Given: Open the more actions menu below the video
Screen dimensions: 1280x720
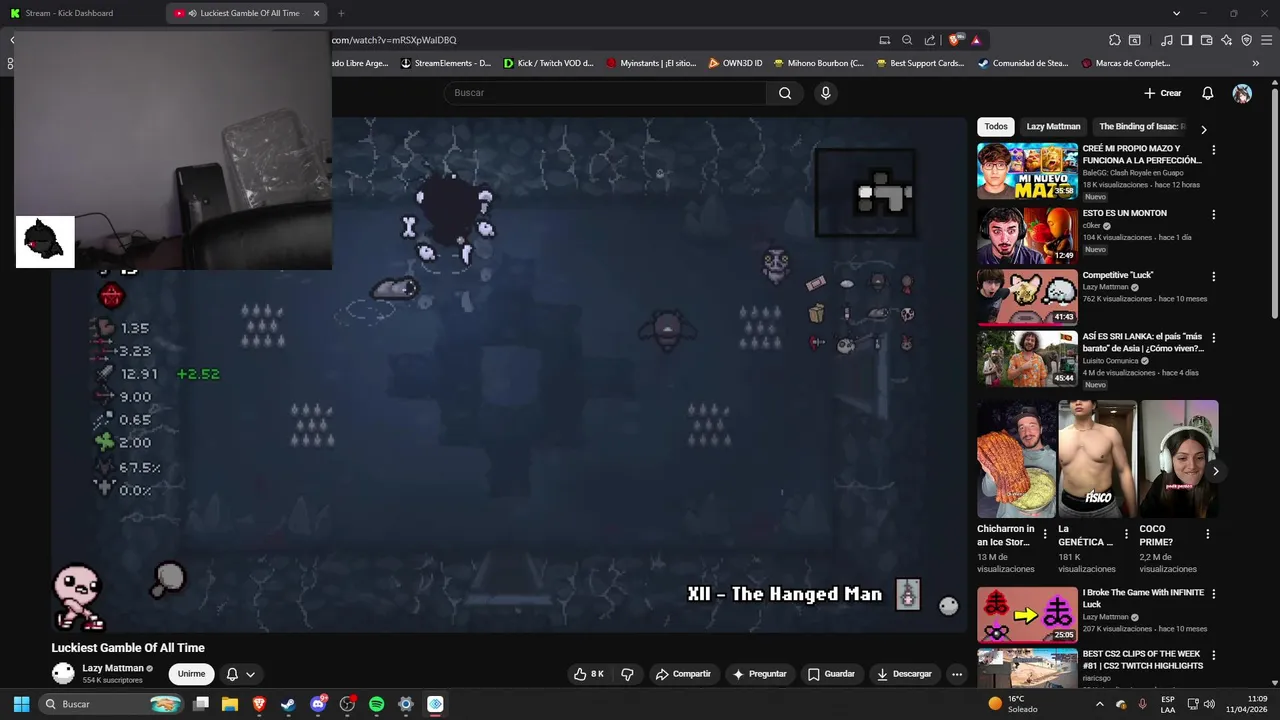Looking at the screenshot, I should 957,674.
